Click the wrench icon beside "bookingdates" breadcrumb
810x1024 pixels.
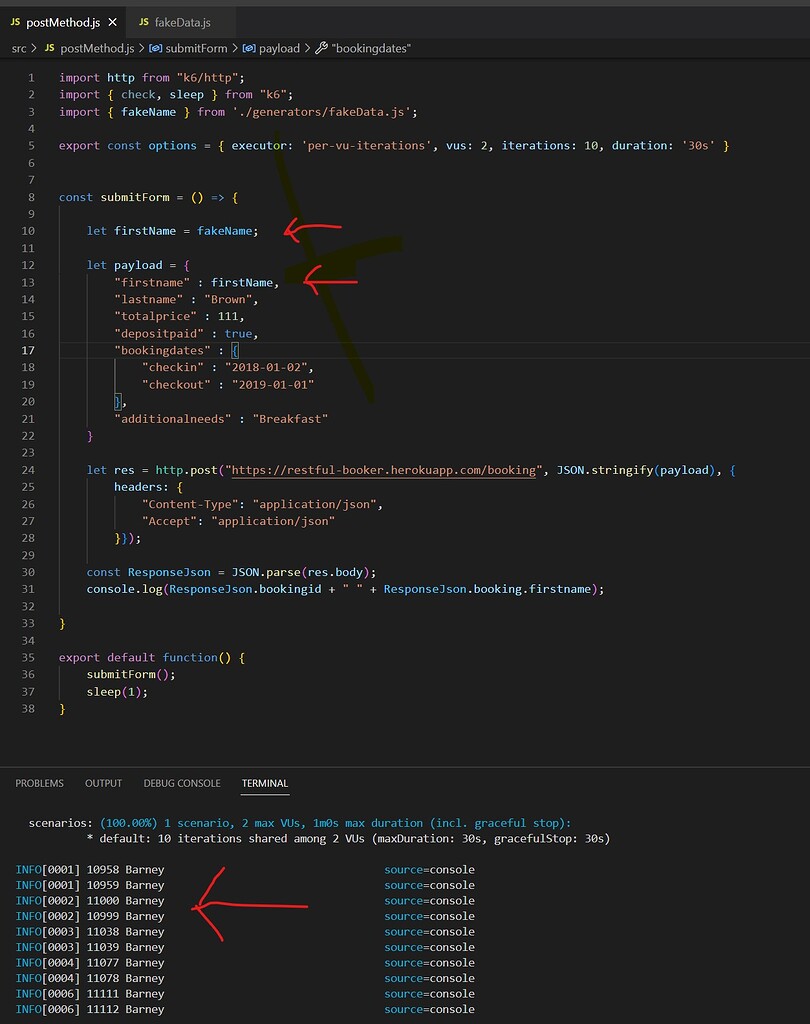point(321,48)
